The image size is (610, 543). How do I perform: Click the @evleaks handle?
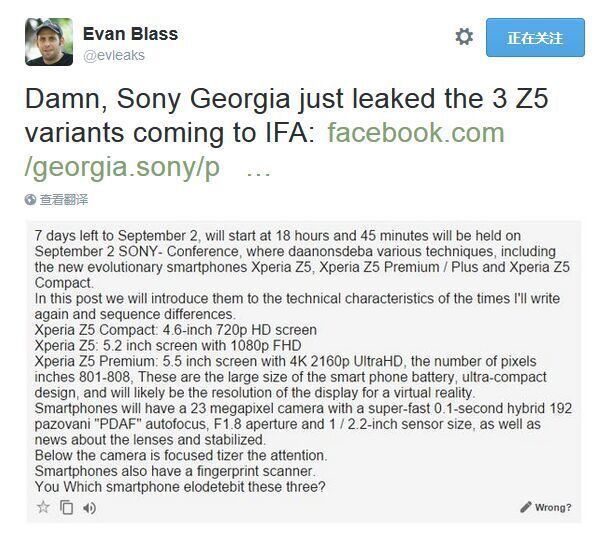[x=115, y=56]
